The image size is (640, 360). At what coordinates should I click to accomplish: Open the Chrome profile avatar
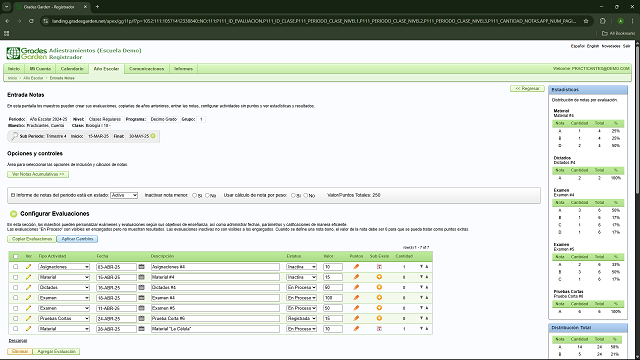click(620, 21)
